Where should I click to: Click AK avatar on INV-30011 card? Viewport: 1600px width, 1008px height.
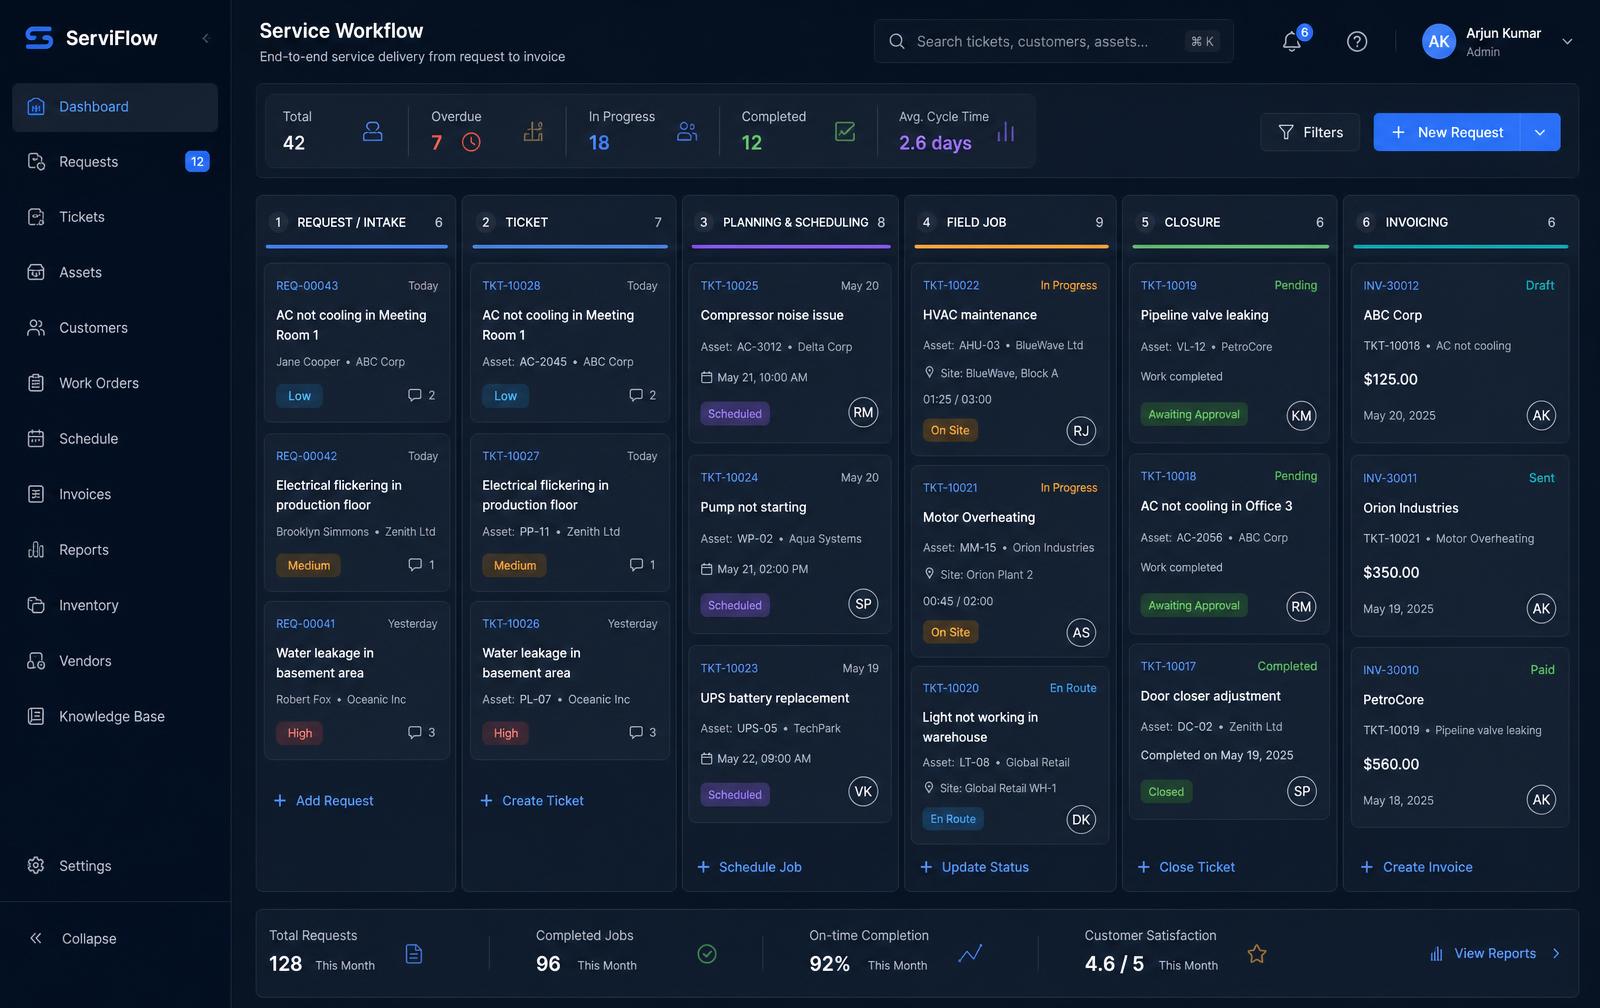pyautogui.click(x=1541, y=608)
